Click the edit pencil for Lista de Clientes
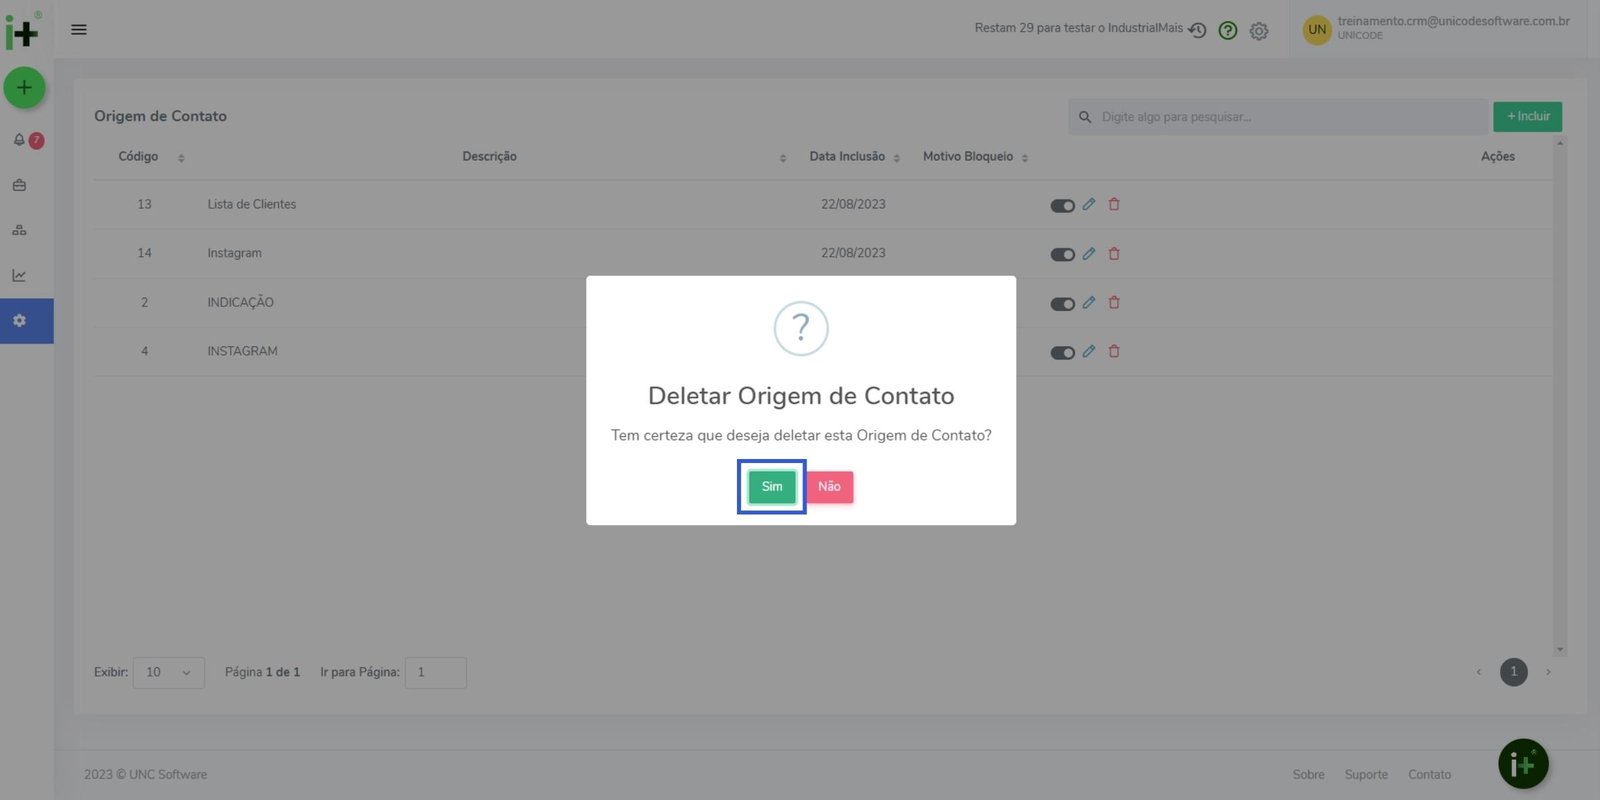1600x800 pixels. [1089, 204]
